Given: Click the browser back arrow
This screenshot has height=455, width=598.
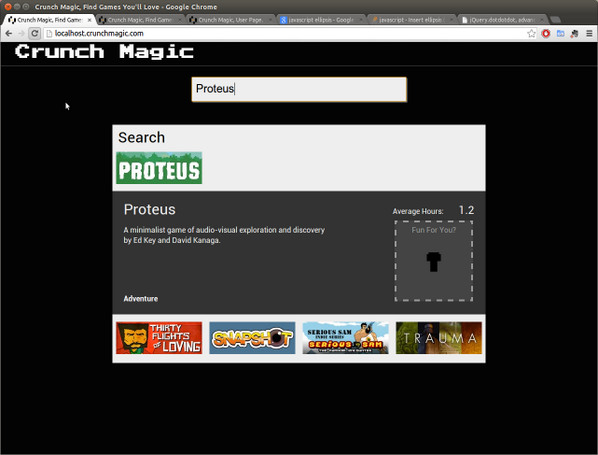Looking at the screenshot, I should click(x=9, y=34).
